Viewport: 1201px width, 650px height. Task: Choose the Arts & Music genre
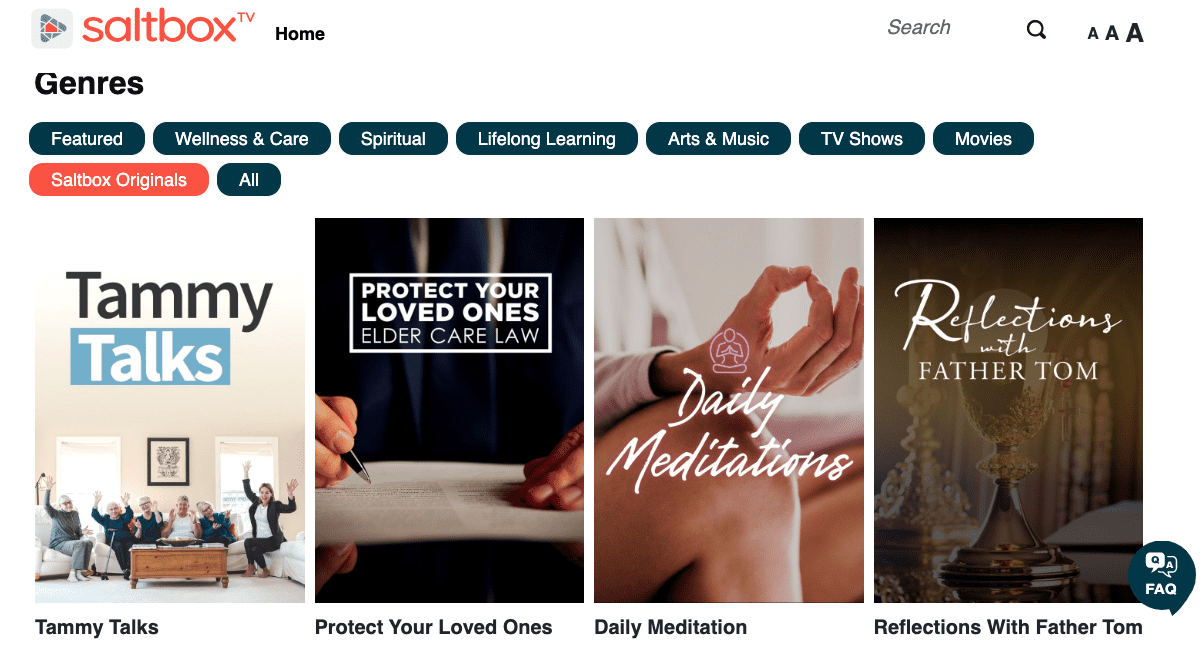[718, 139]
